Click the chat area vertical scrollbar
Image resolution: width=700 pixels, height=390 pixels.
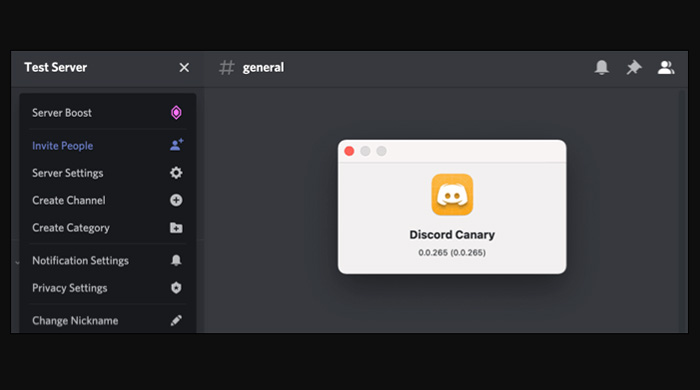(x=682, y=211)
